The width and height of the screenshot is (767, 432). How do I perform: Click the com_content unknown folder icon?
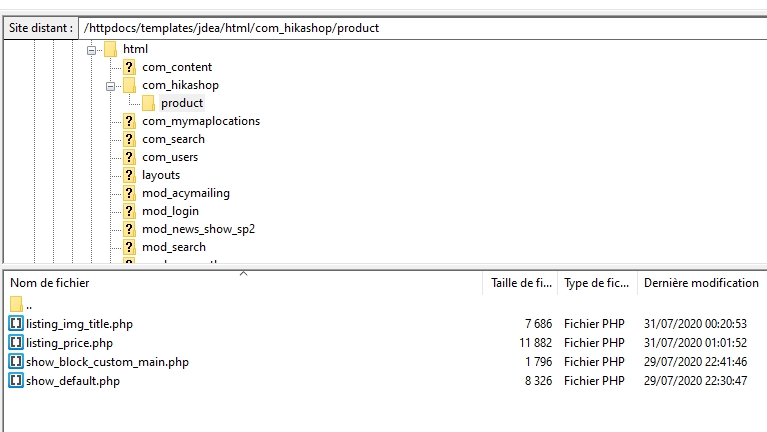129,67
